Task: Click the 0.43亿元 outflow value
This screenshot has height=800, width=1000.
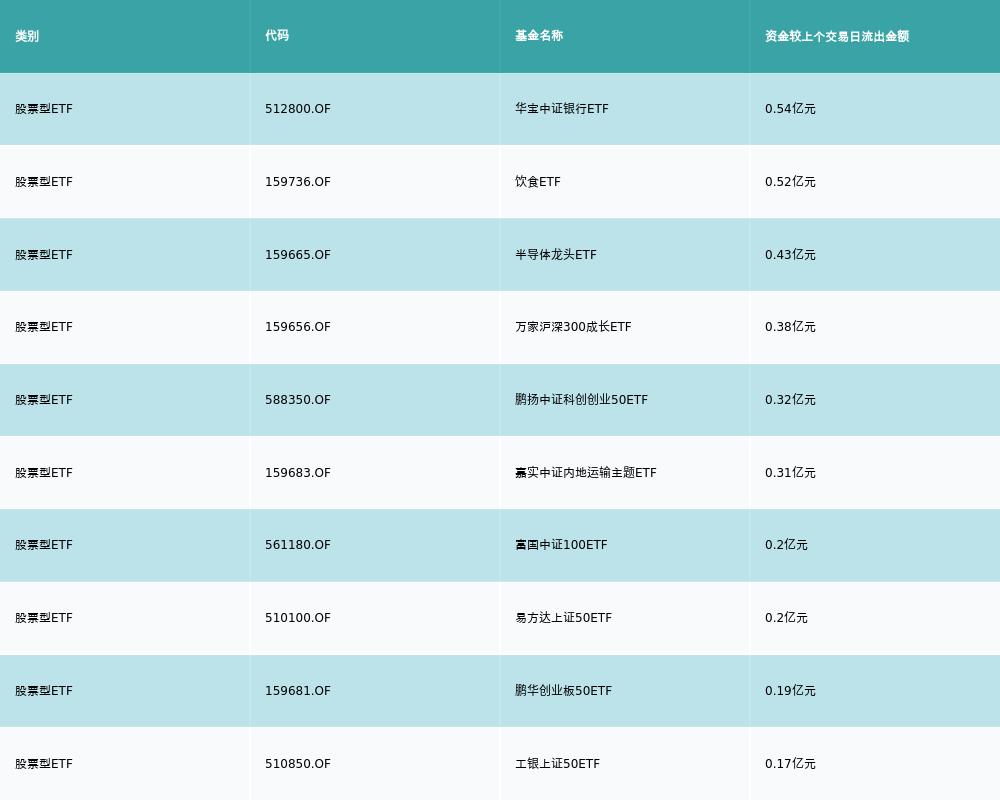Action: [x=790, y=254]
